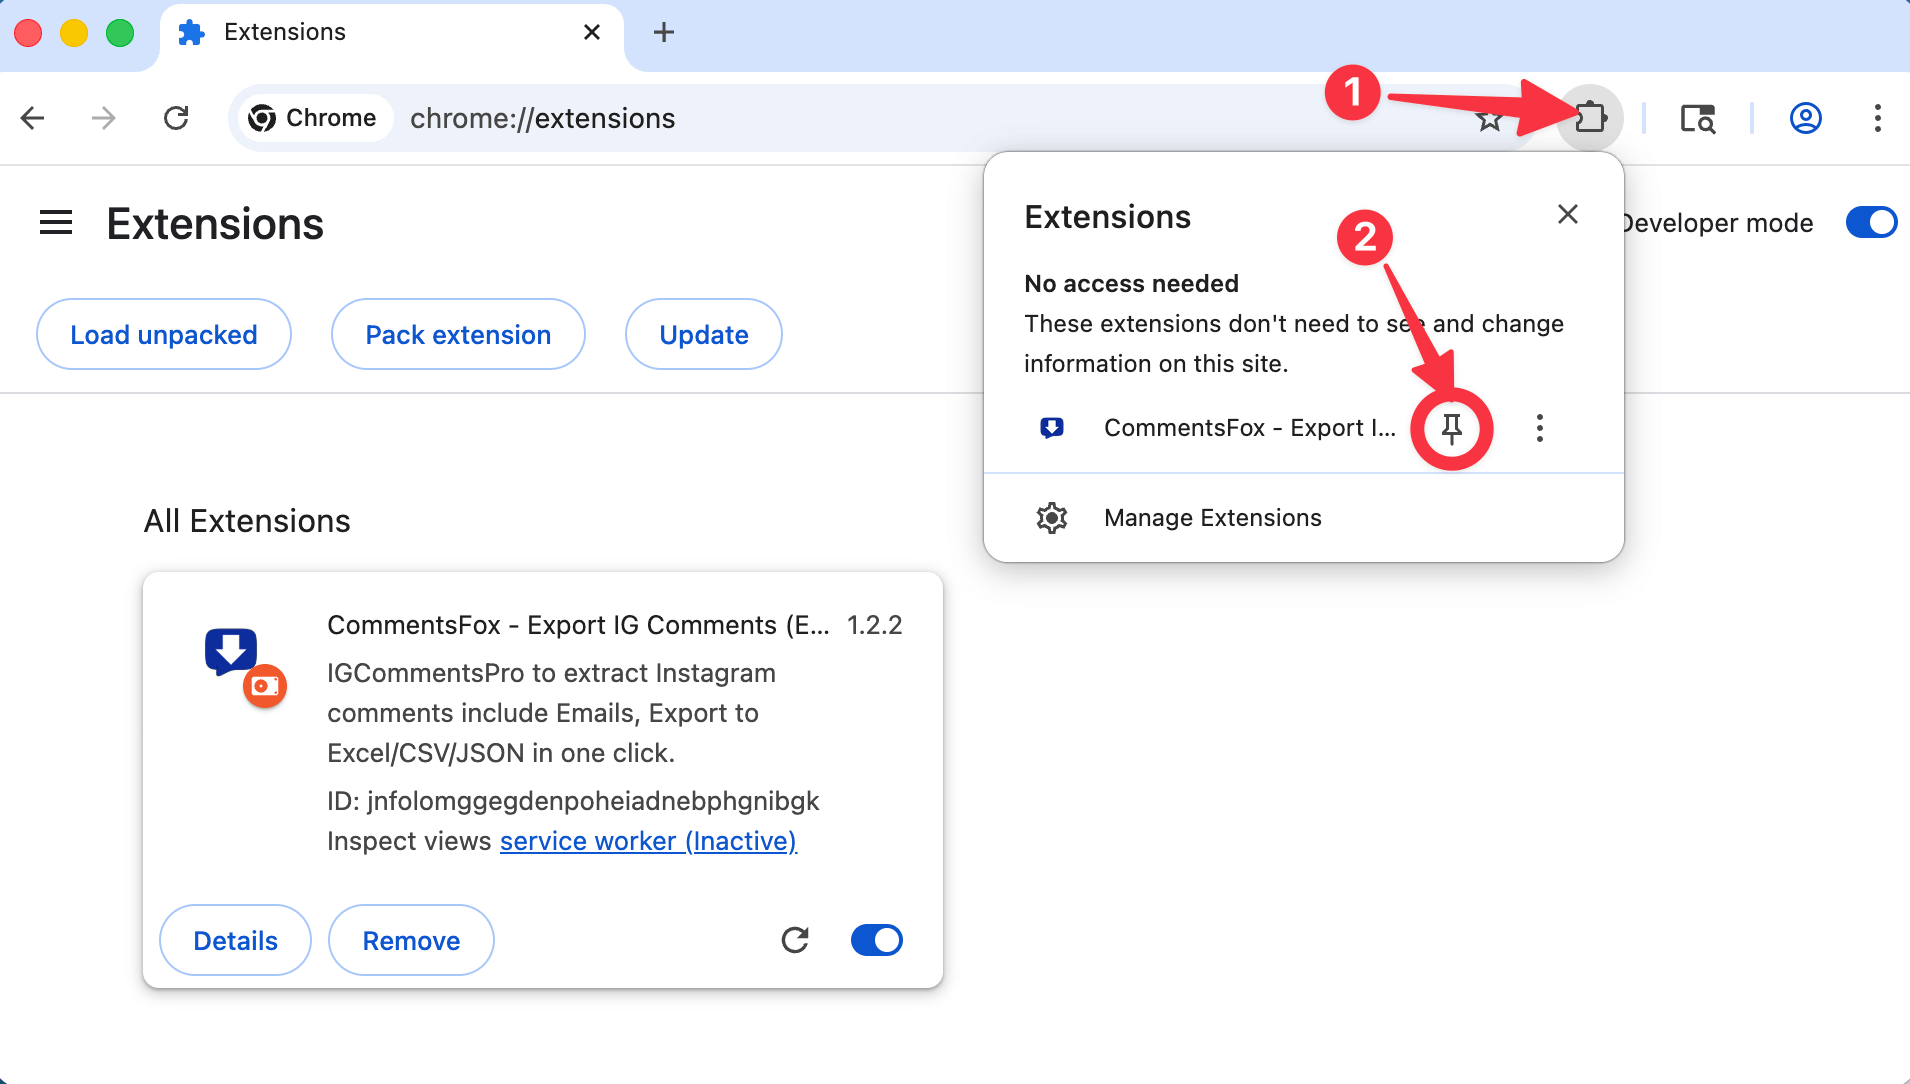
Task: Reload the current page
Action: coord(176,117)
